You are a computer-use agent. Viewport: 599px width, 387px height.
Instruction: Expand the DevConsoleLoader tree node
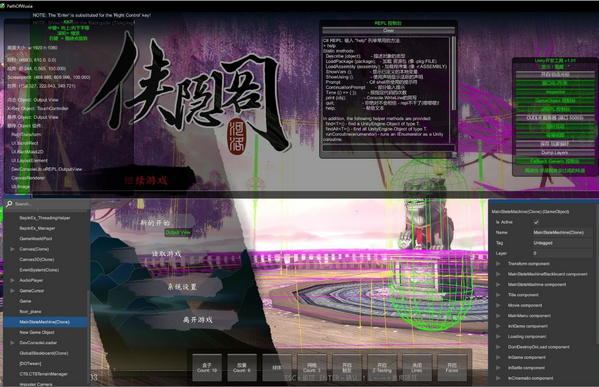coord(13,343)
